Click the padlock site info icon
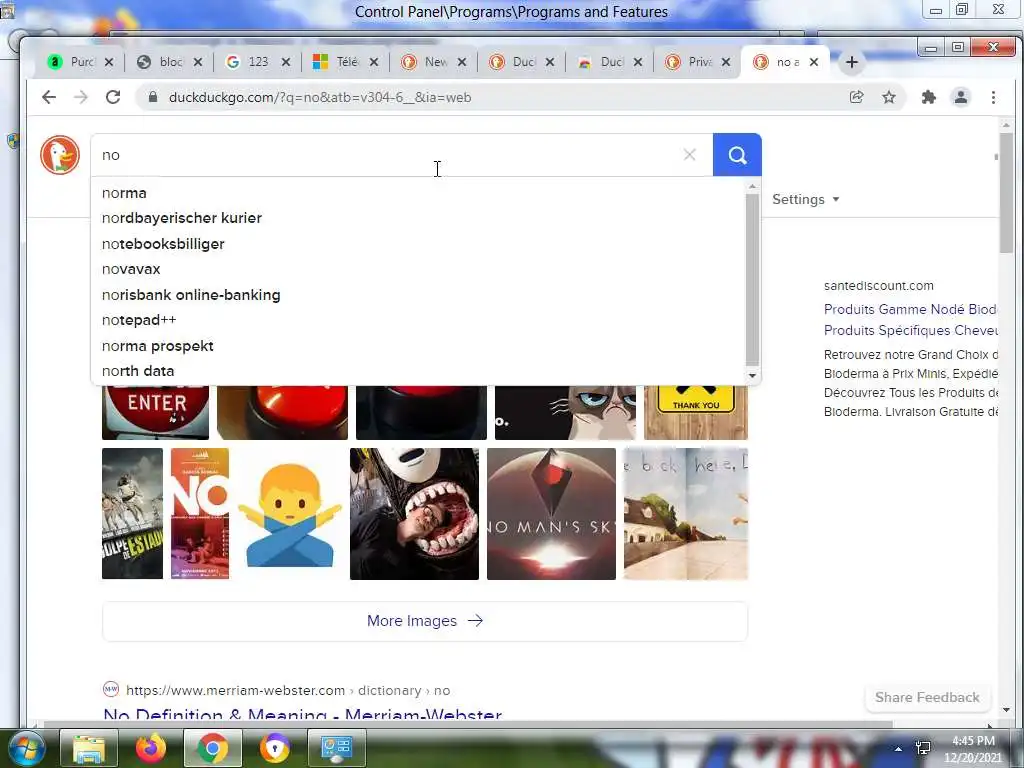This screenshot has height=768, width=1024. tap(153, 97)
